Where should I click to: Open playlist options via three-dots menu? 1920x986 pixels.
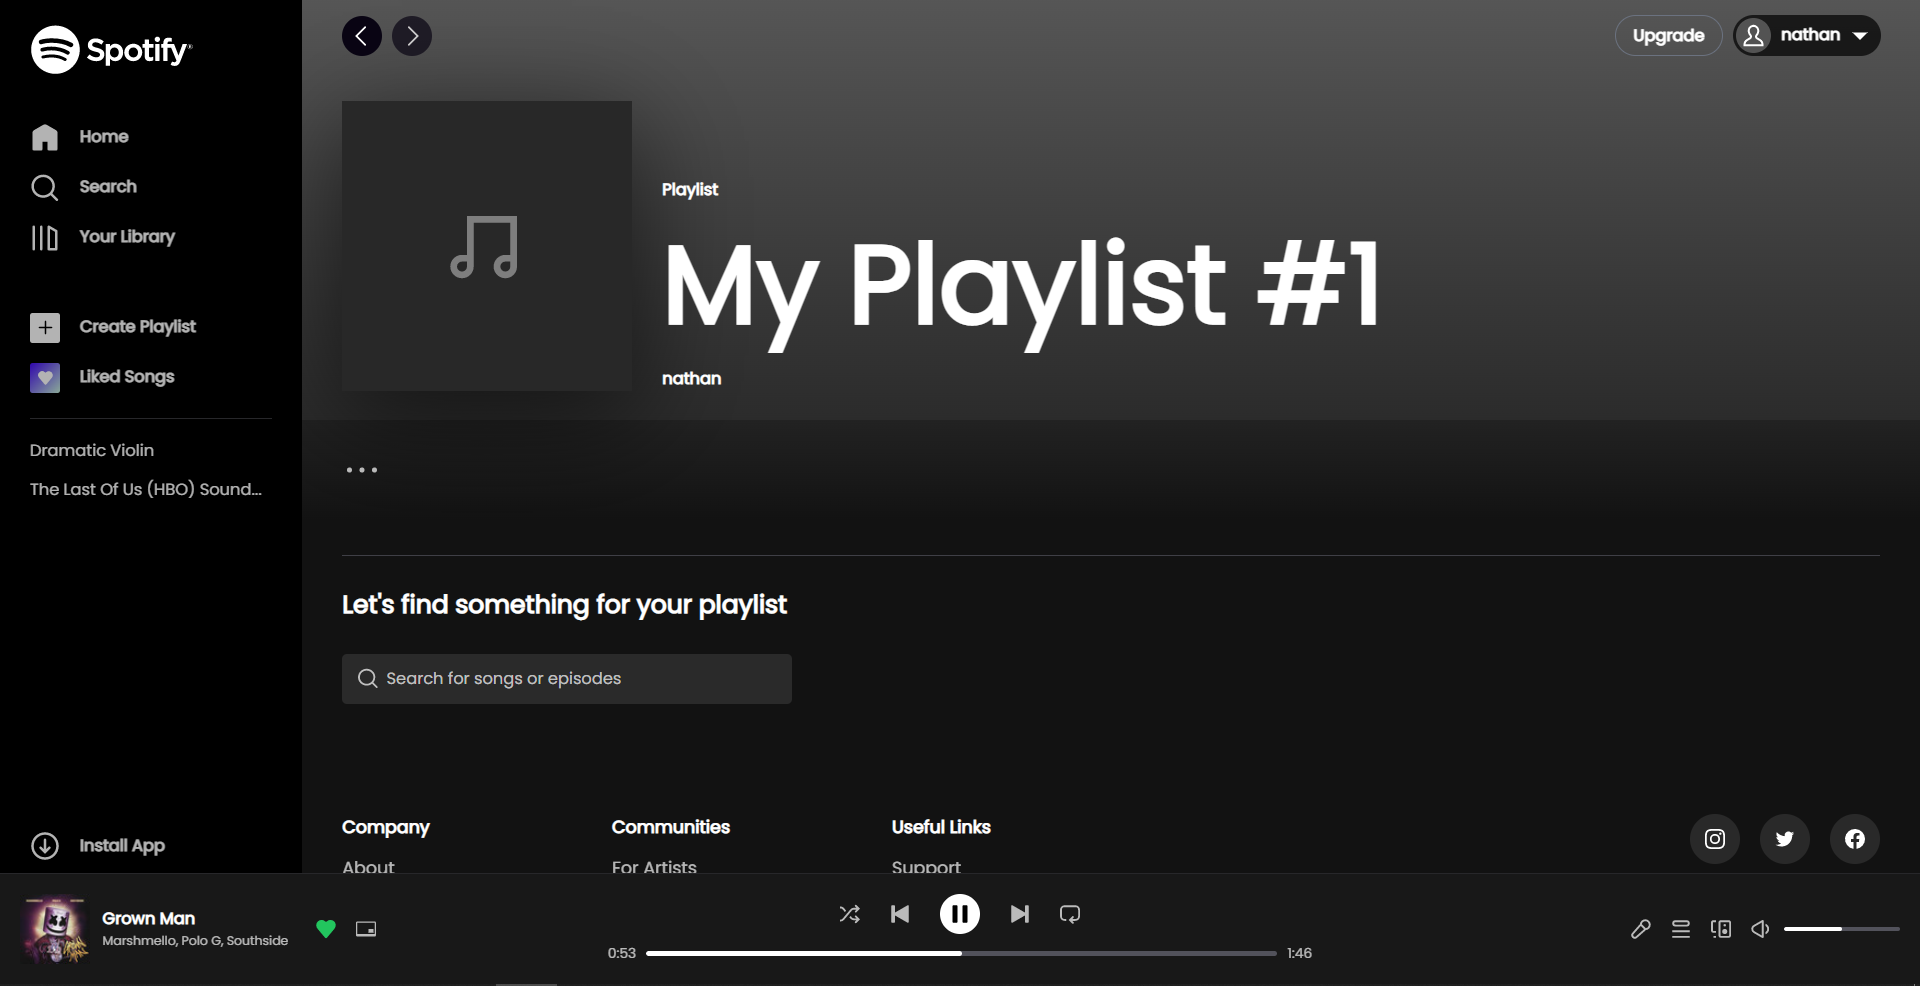tap(361, 470)
